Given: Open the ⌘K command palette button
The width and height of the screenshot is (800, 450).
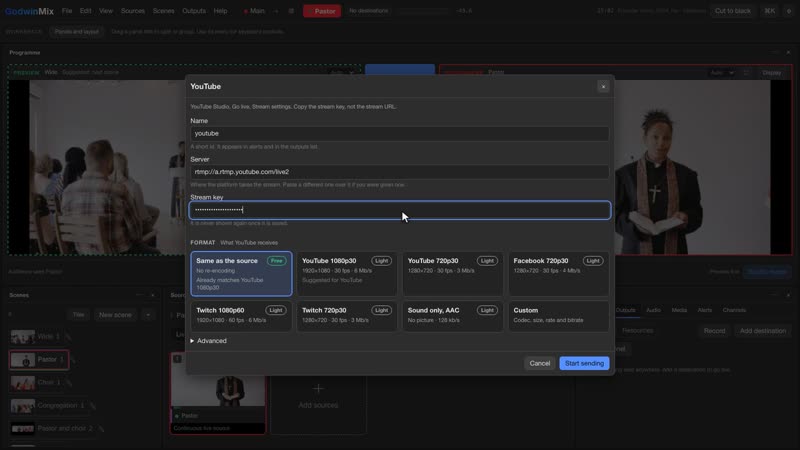Looking at the screenshot, I should [769, 11].
